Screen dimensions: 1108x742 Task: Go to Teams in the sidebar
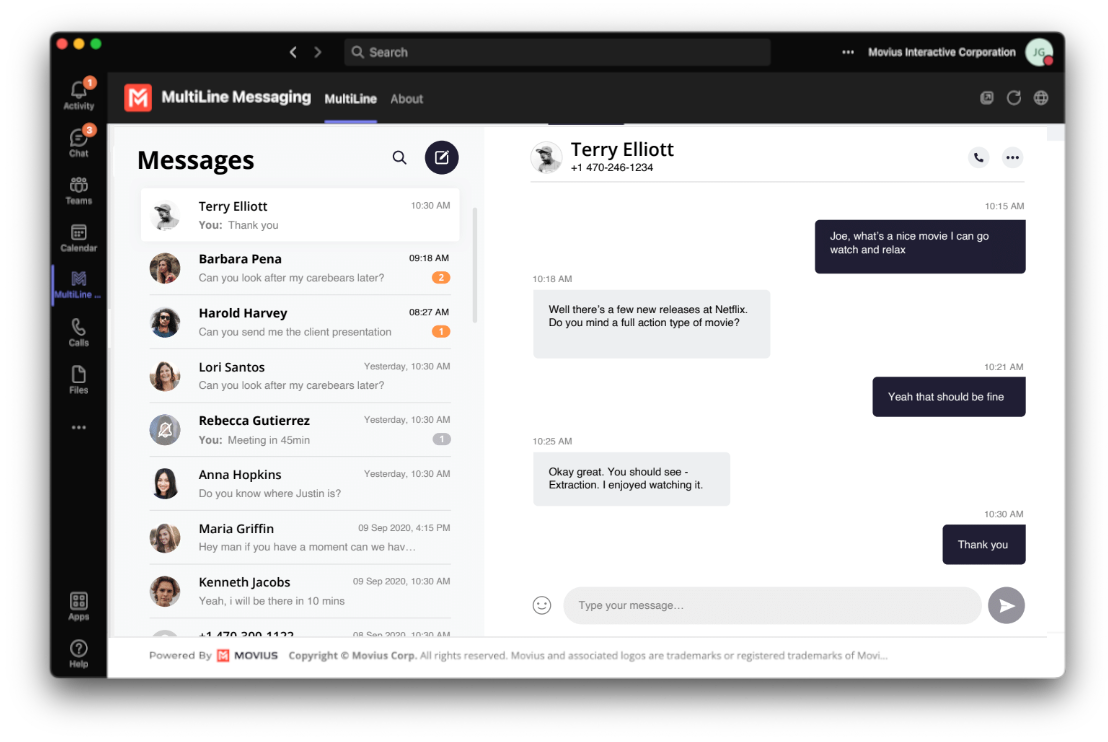tap(78, 190)
